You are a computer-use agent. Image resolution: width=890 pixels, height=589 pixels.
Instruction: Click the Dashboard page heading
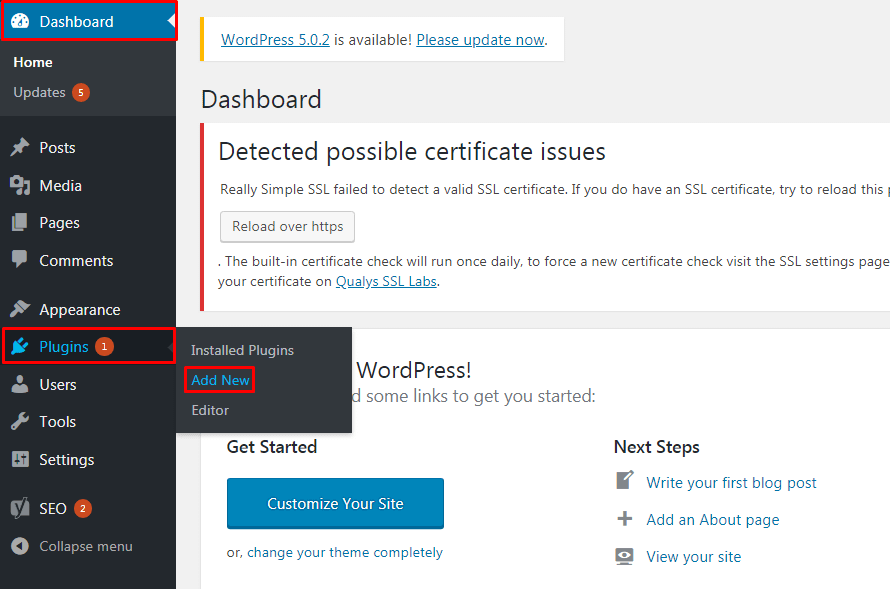tap(261, 99)
